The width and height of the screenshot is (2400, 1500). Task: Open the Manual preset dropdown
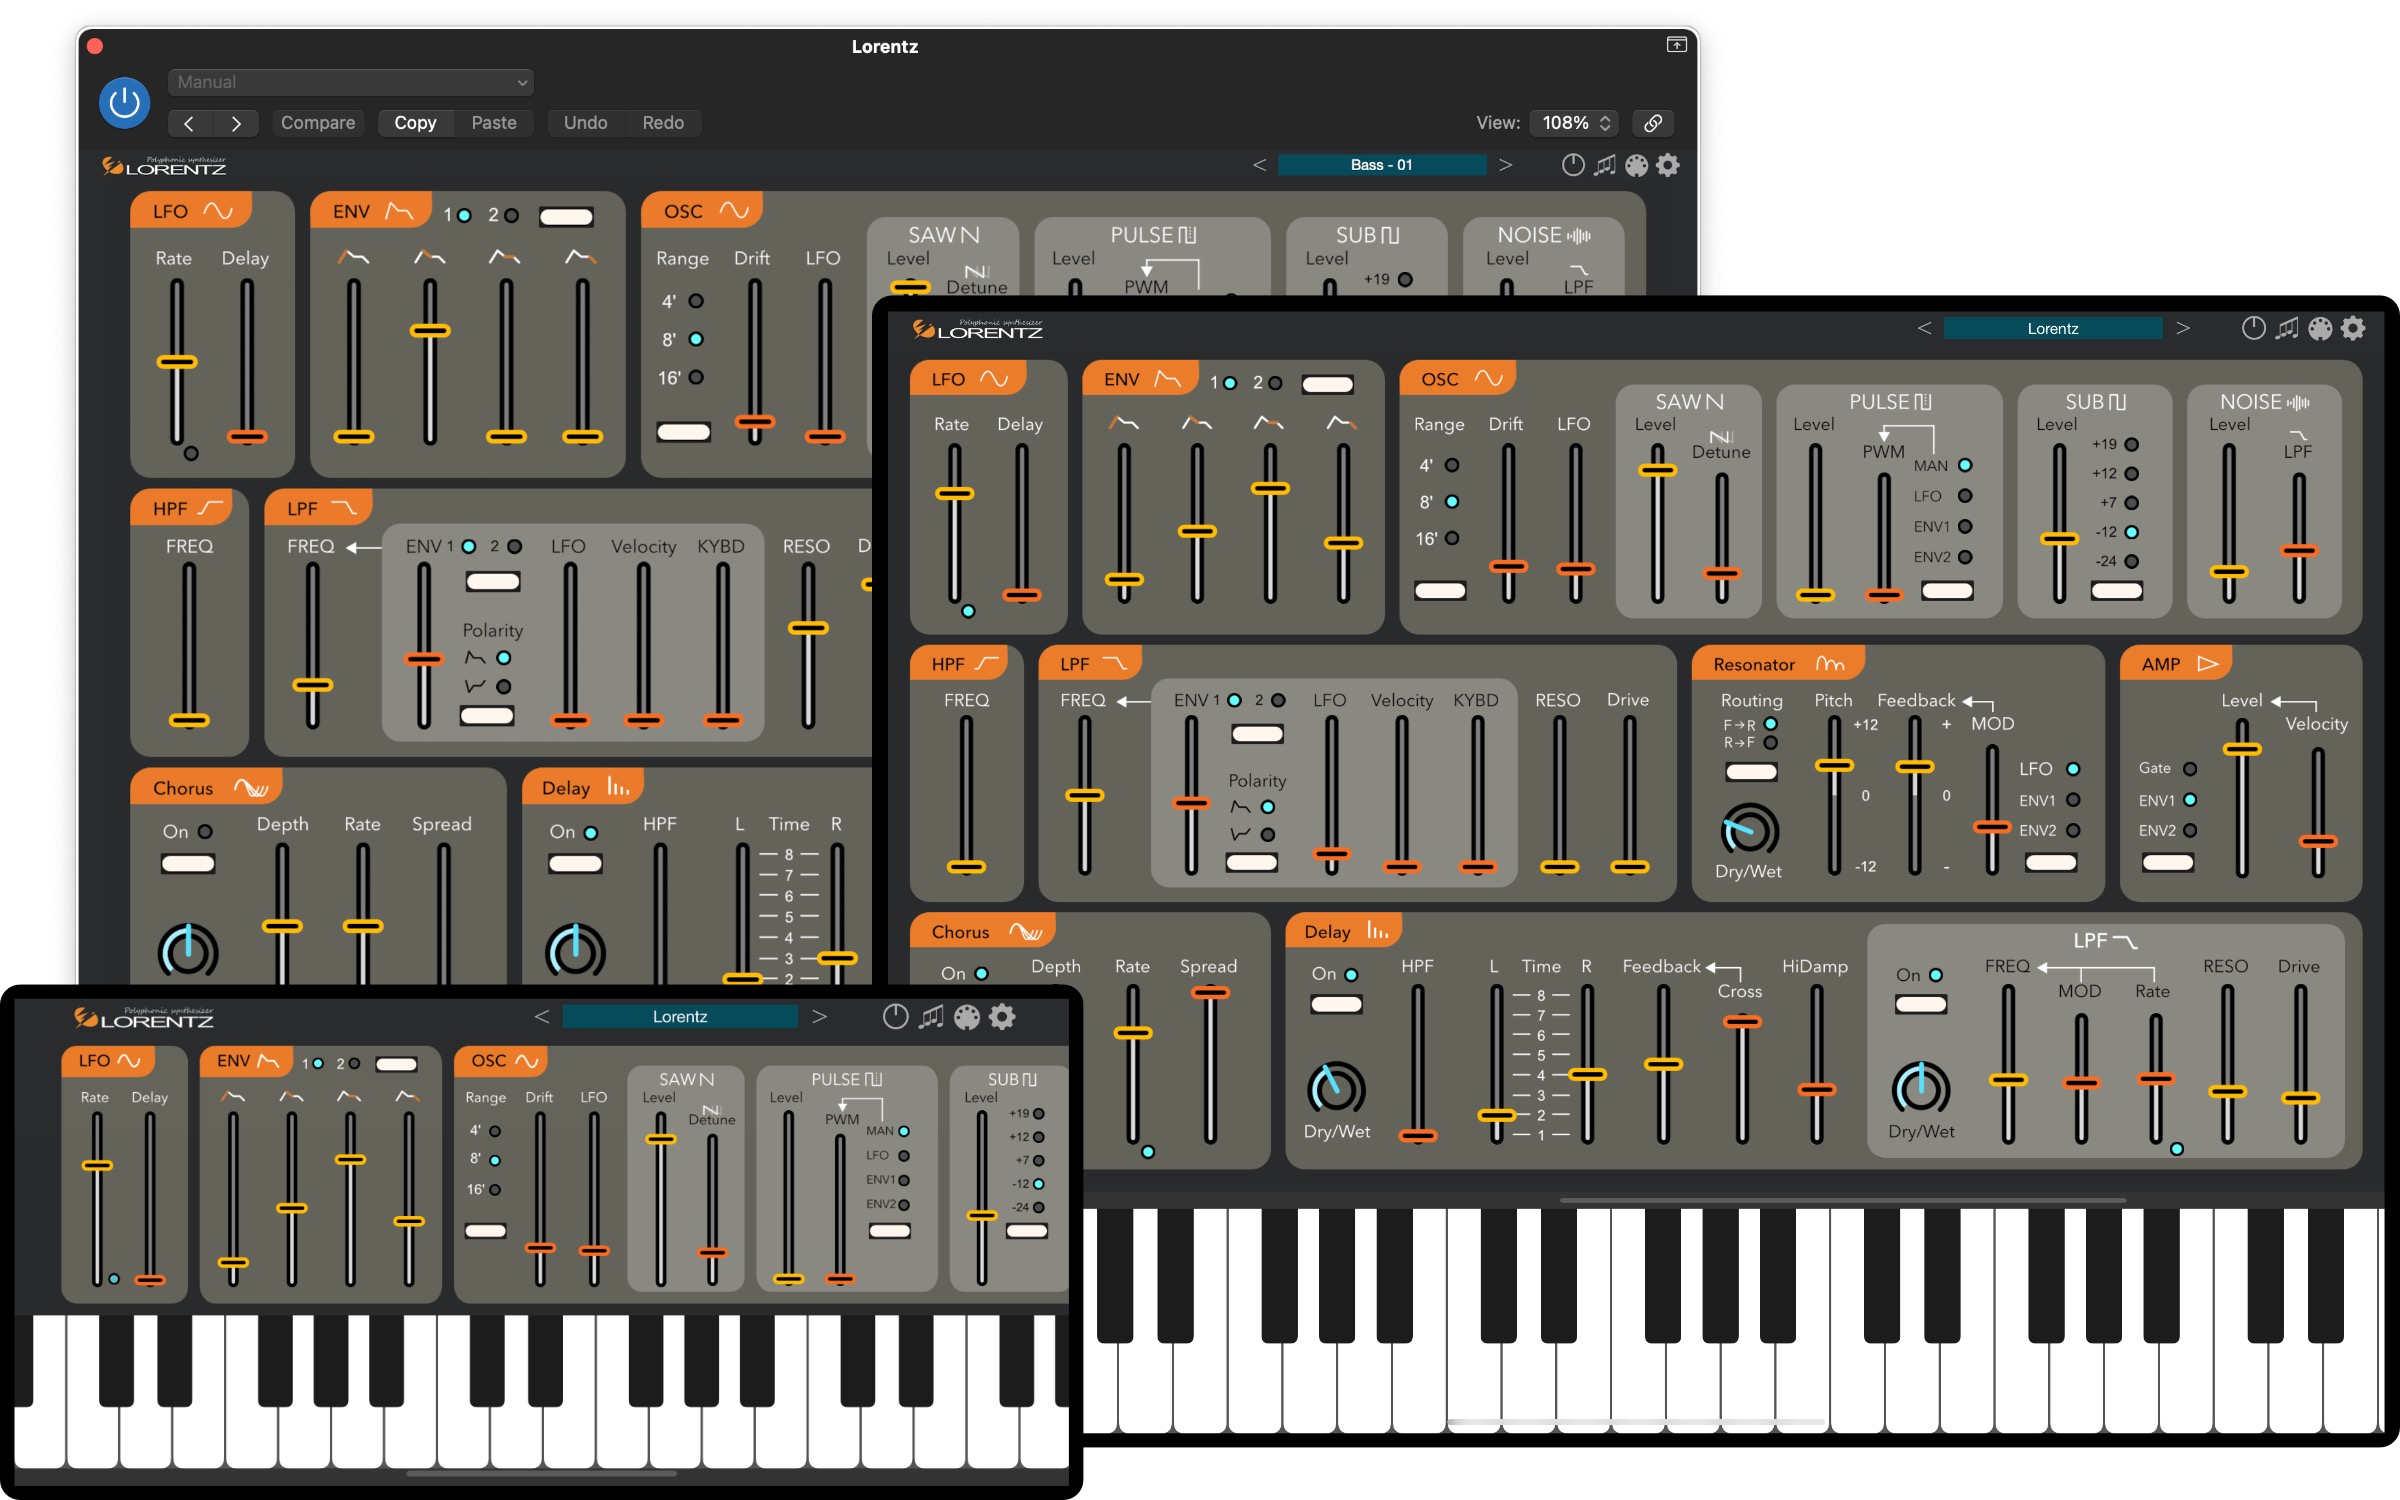(351, 82)
